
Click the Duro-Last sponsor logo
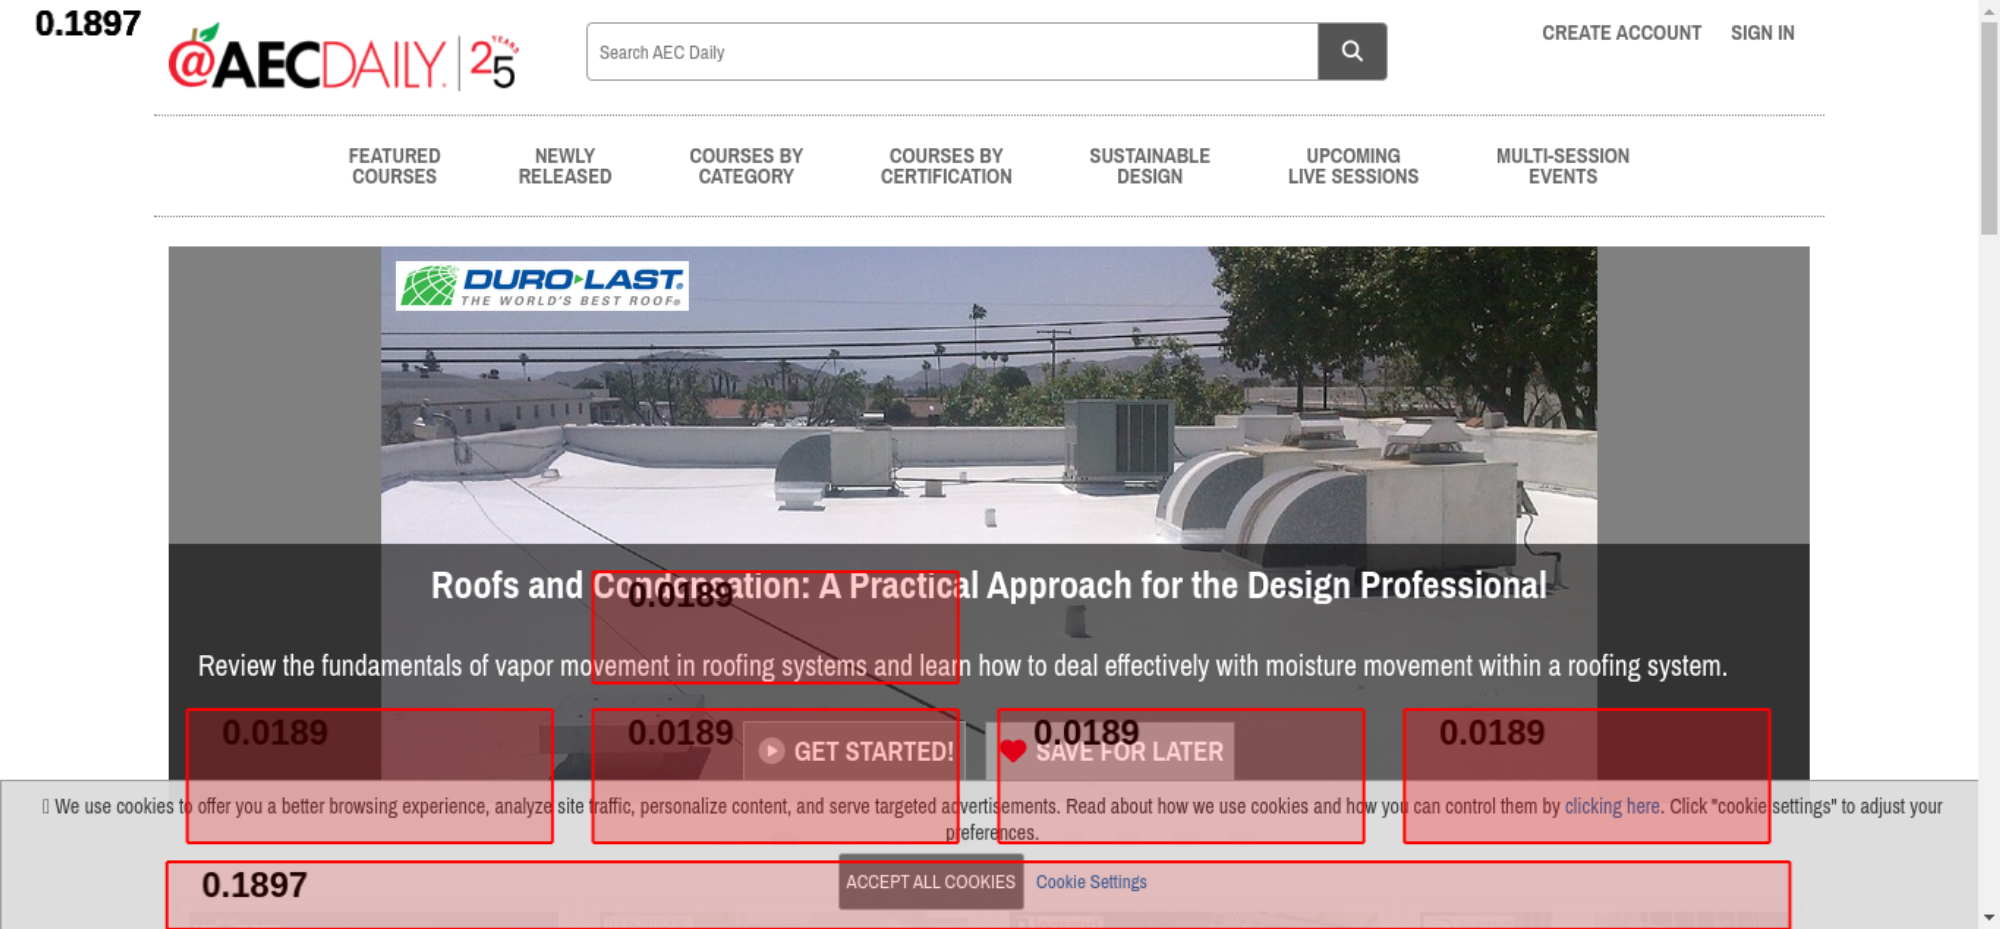pos(542,286)
